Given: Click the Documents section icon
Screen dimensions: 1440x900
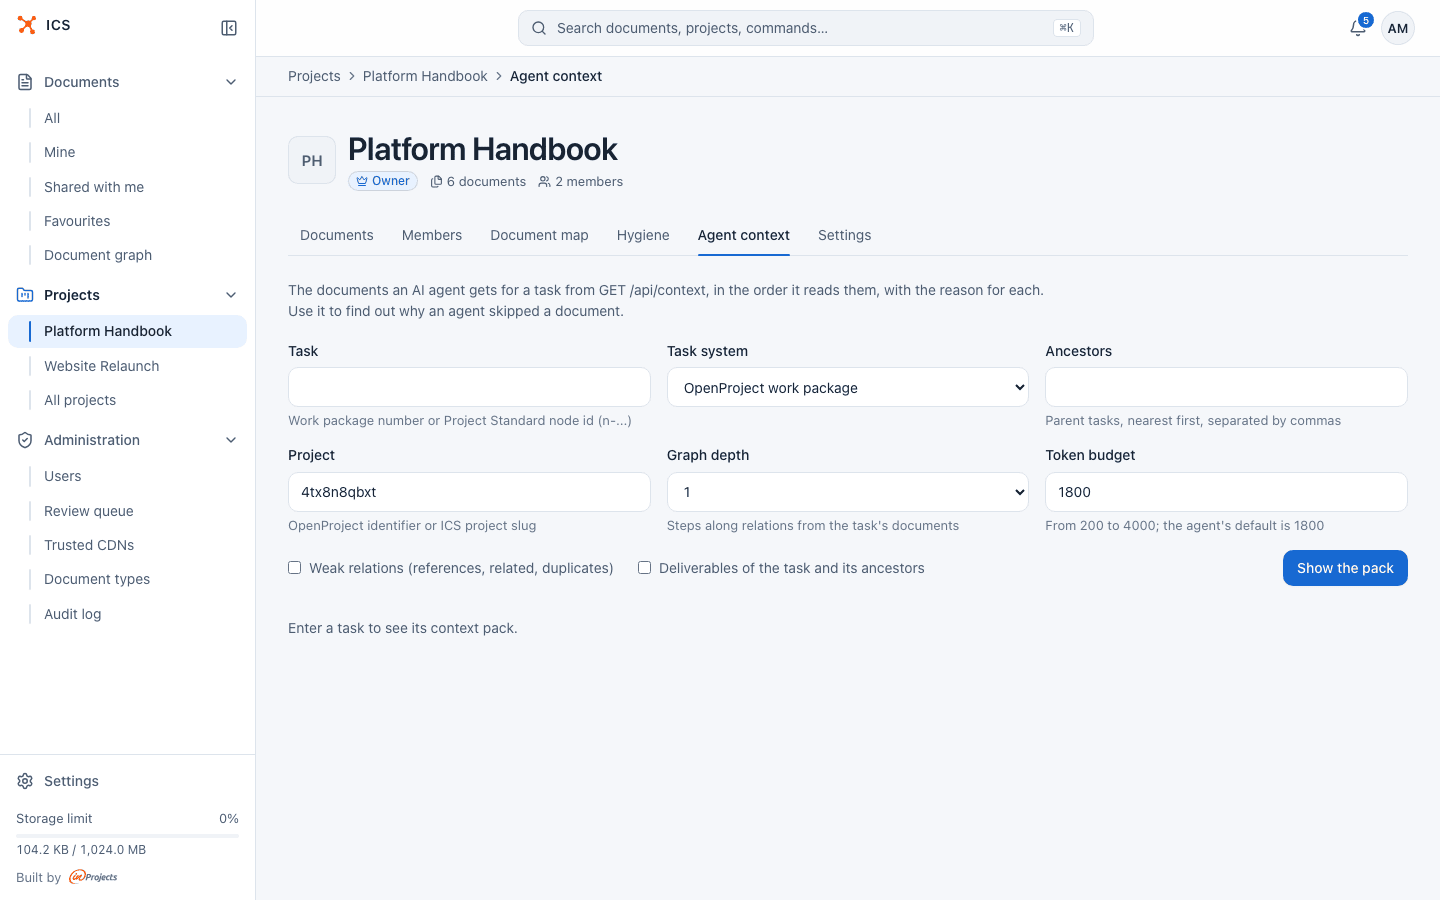Looking at the screenshot, I should [25, 82].
